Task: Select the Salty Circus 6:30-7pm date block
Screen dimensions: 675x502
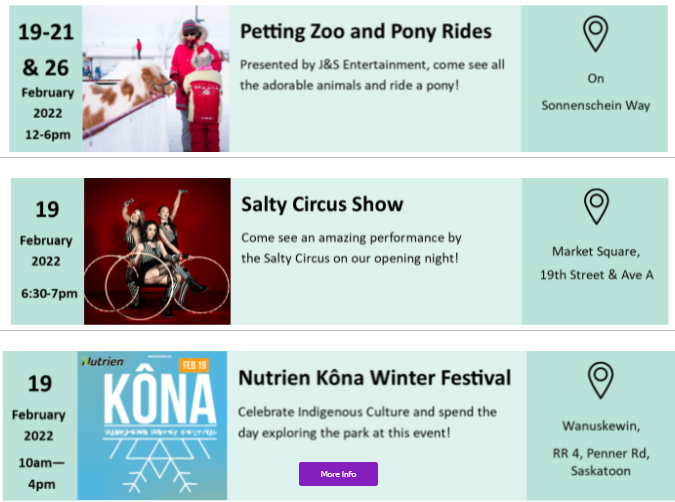Action: tap(47, 251)
